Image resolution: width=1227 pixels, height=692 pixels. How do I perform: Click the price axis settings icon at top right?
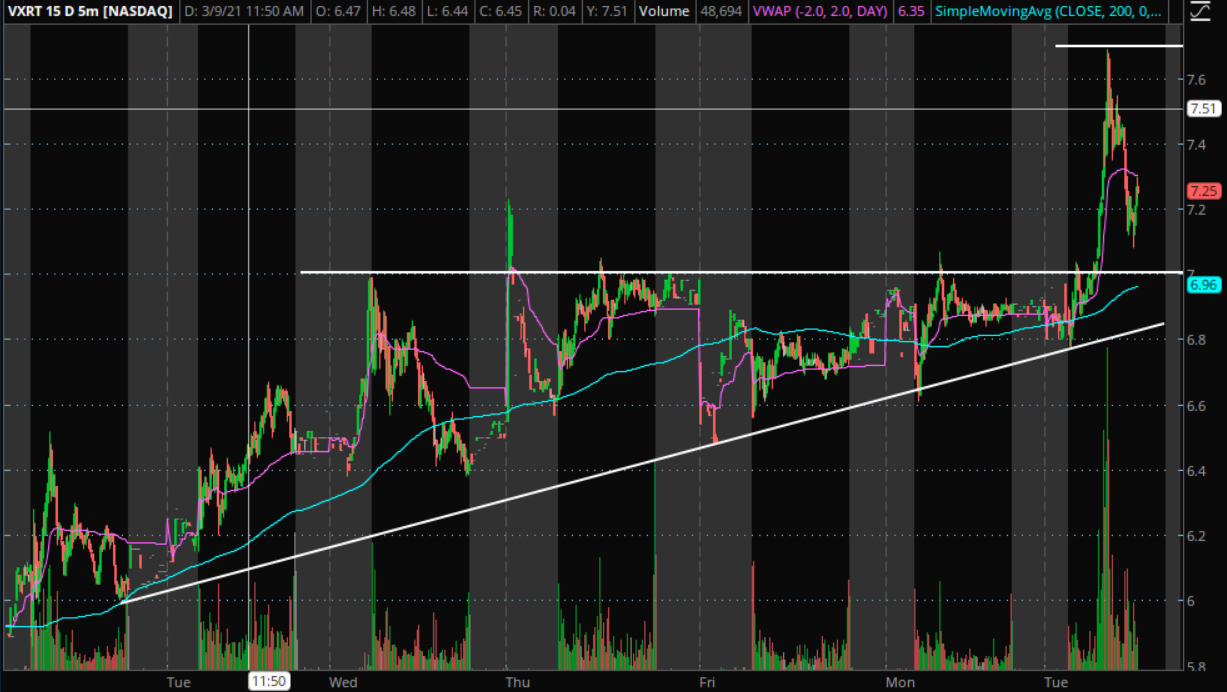click(1199, 12)
